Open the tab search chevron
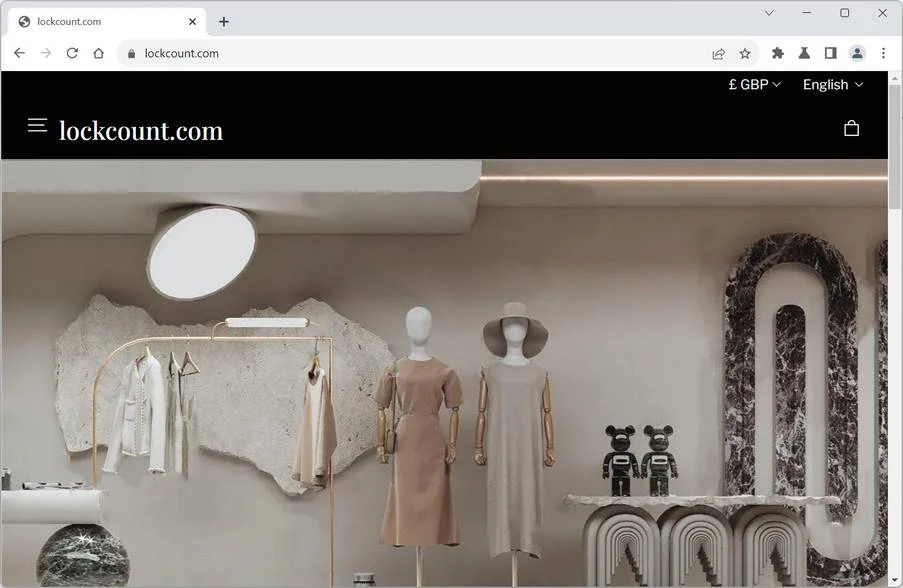 pos(769,13)
